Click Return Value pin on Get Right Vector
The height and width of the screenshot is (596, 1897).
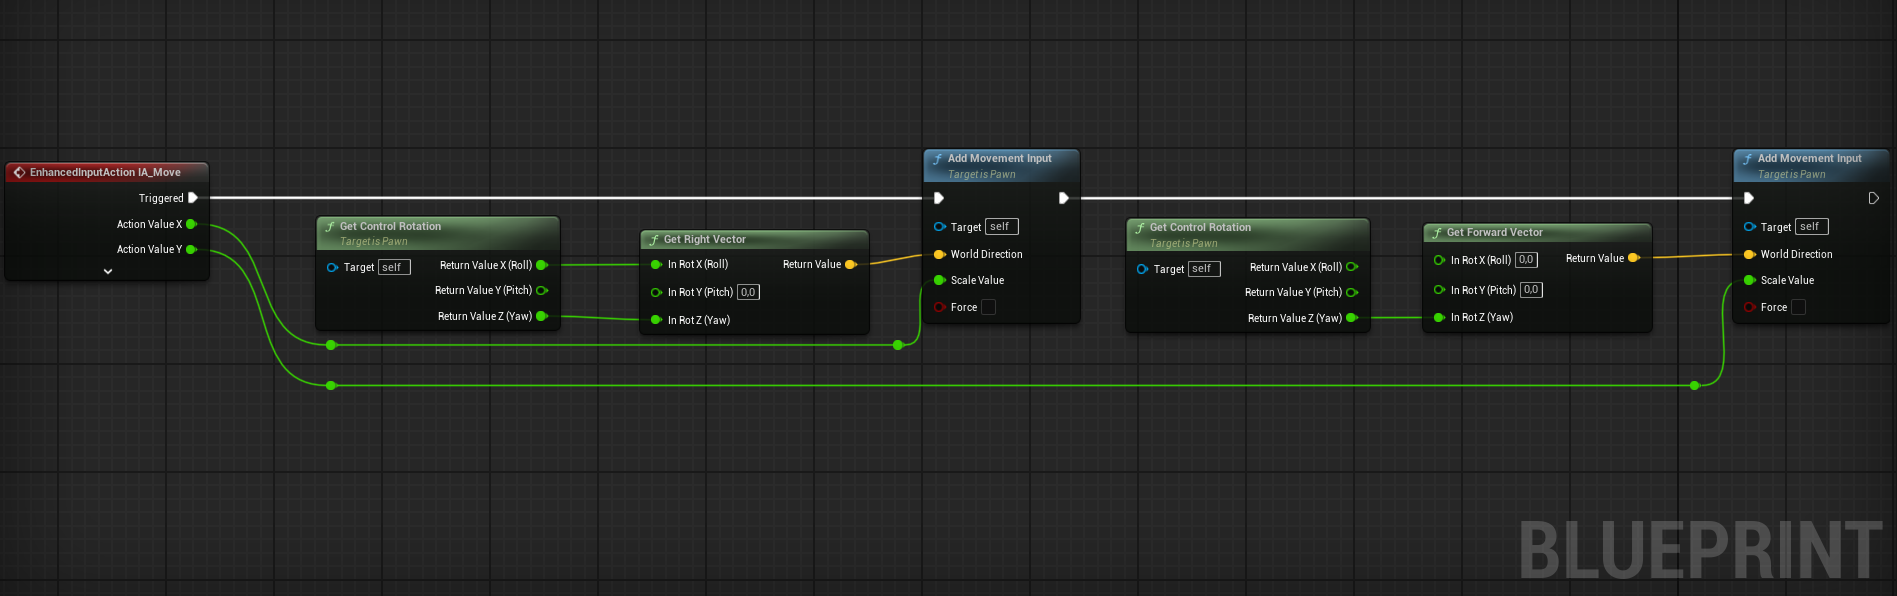851,264
